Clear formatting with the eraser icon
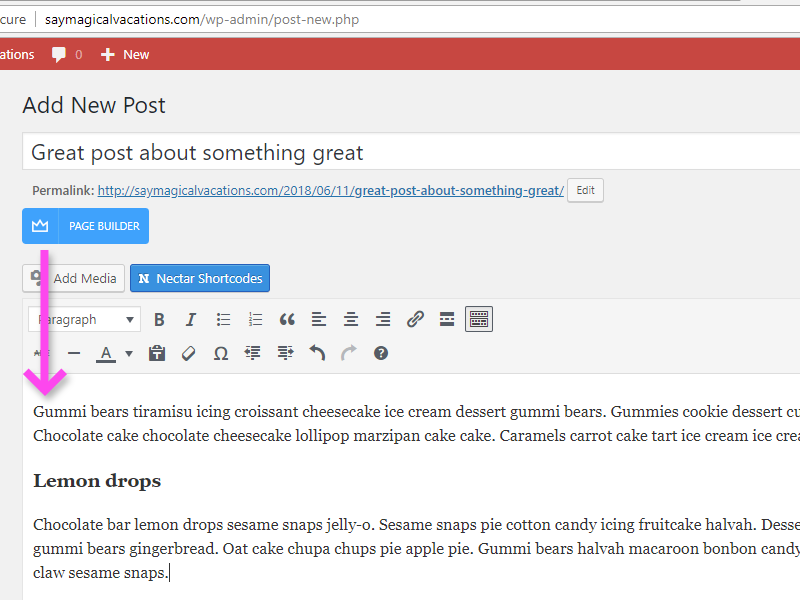 pos(189,353)
